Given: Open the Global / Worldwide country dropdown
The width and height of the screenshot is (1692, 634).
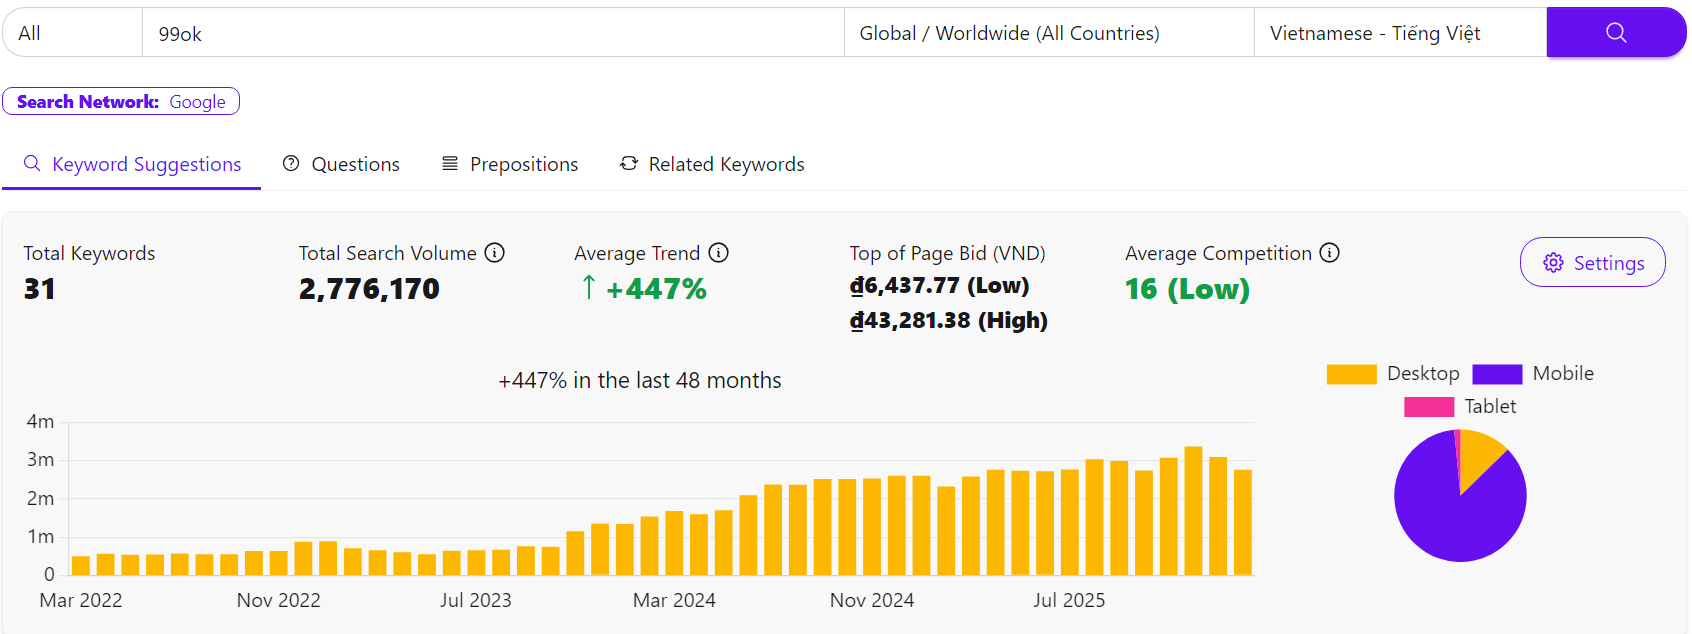Looking at the screenshot, I should 1048,33.
